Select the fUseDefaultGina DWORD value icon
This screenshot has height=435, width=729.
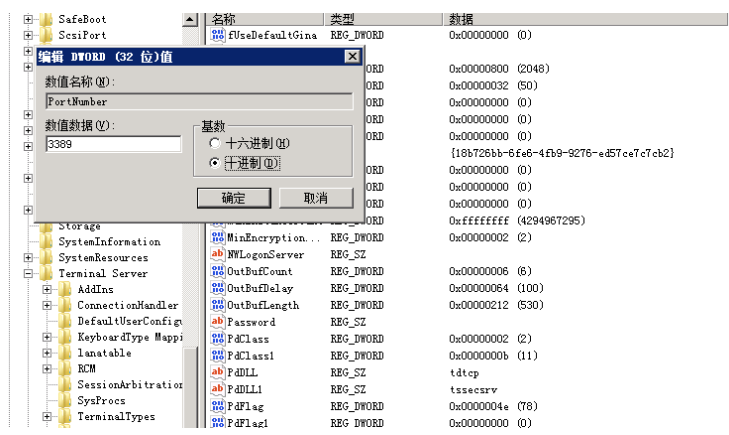[217, 35]
